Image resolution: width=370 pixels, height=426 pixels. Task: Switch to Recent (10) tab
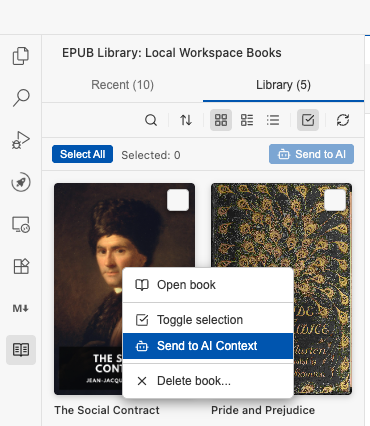(x=122, y=85)
